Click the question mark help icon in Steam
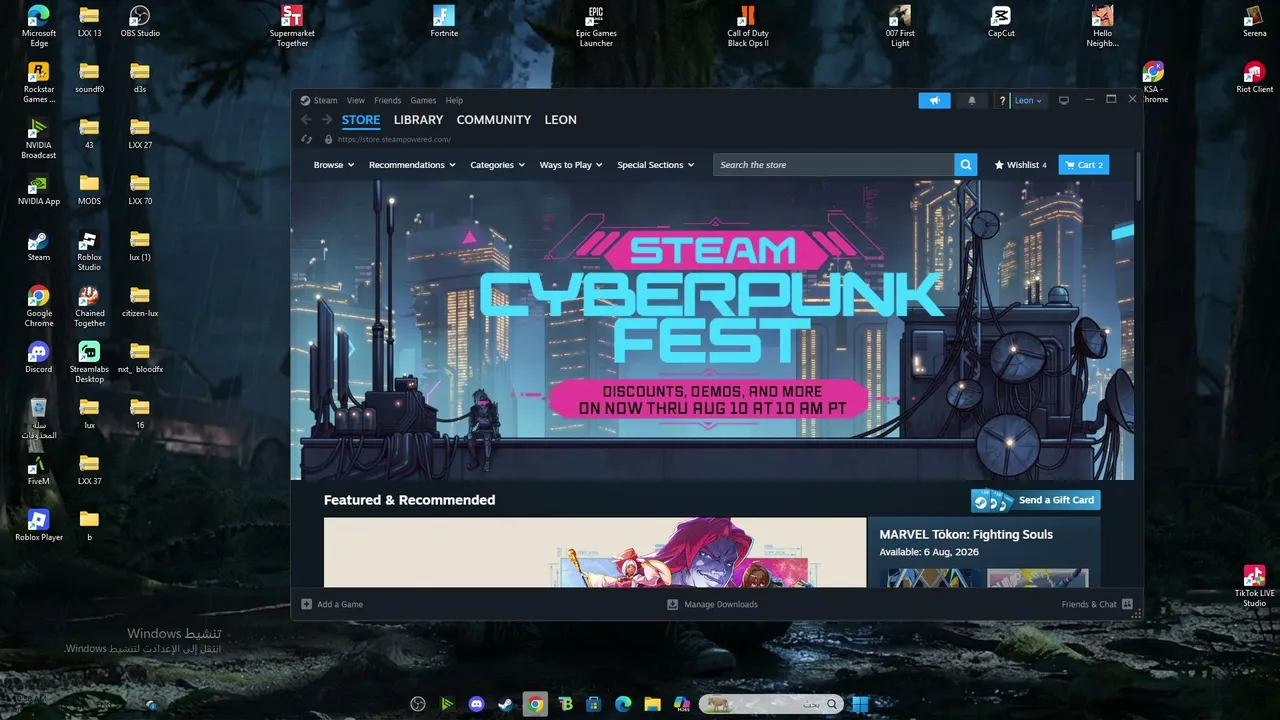Screen dimensions: 1280x720 (1002, 100)
